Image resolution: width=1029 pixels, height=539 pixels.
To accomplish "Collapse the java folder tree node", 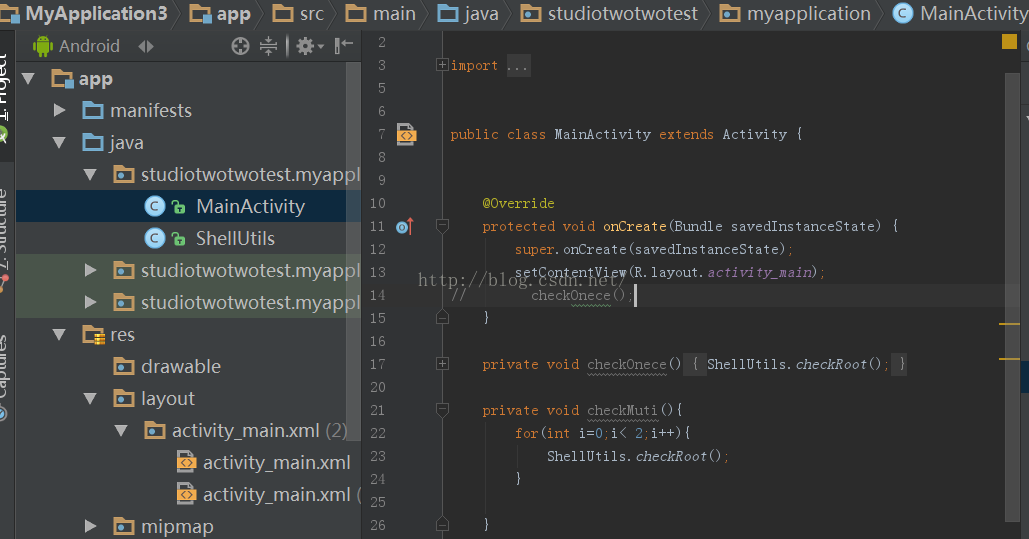I will pos(60,142).
